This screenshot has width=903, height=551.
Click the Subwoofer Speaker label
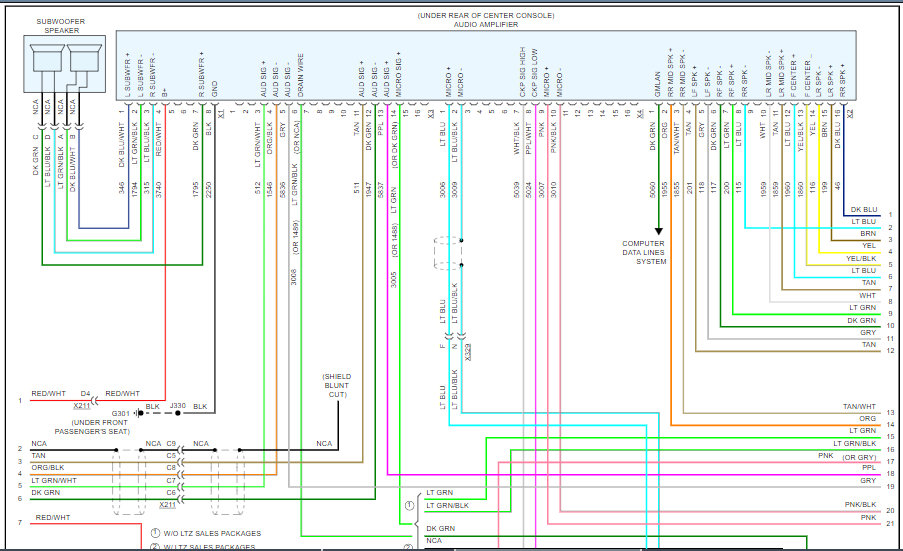click(62, 25)
